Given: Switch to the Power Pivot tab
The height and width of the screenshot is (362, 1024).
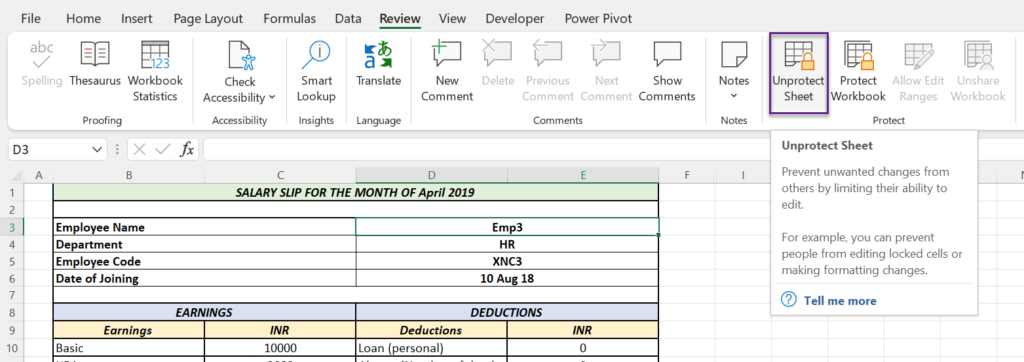Looking at the screenshot, I should (x=598, y=18).
